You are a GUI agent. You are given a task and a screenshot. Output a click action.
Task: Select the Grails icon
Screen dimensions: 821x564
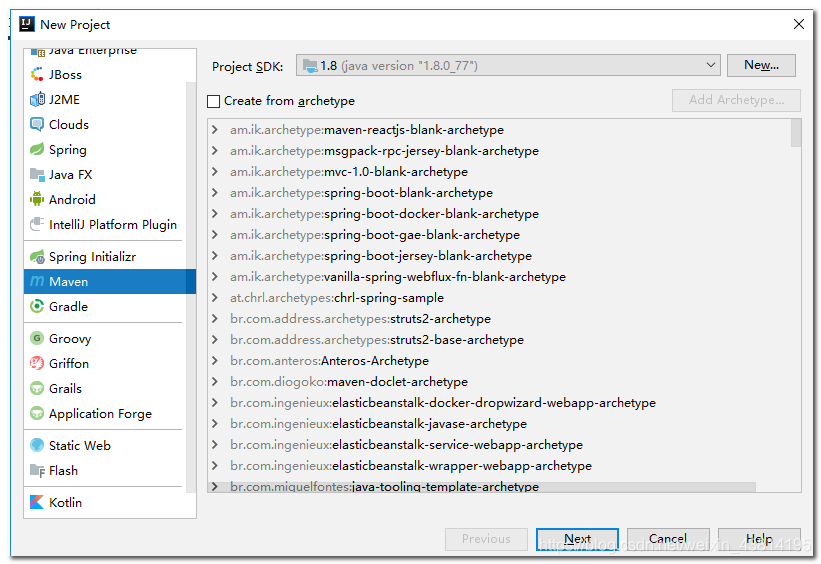37,389
